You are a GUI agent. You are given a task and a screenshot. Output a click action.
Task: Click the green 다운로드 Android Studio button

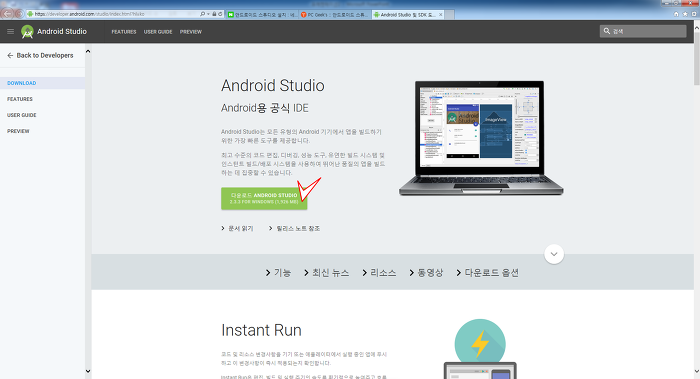click(x=264, y=198)
